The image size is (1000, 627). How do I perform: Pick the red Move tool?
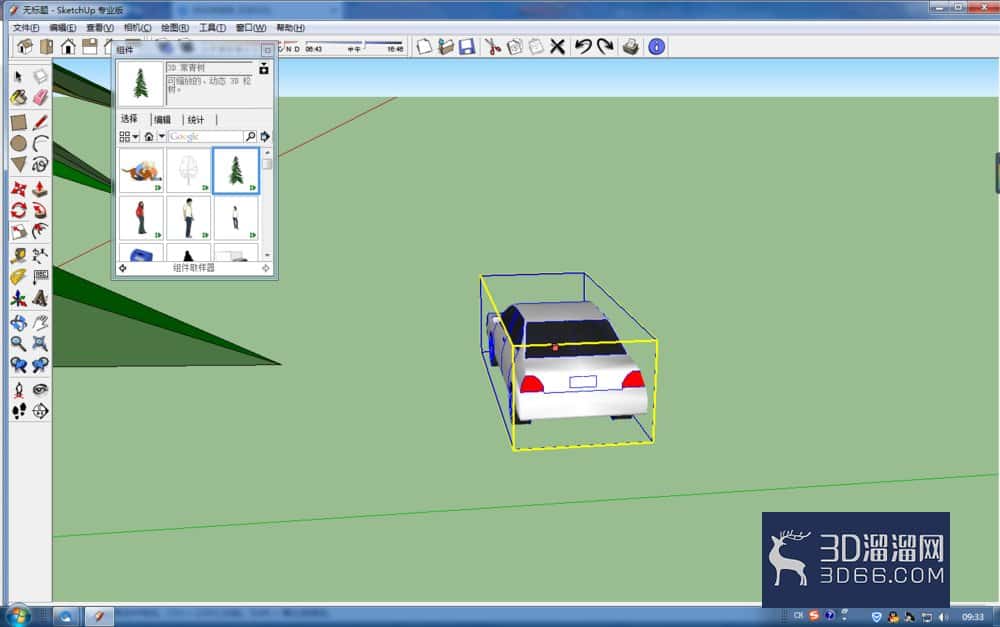click(18, 189)
